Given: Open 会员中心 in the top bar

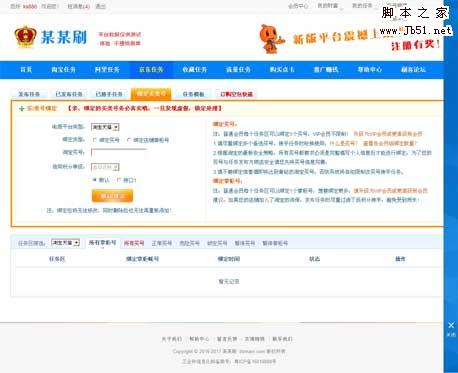Looking at the screenshot, I should click(298, 6).
